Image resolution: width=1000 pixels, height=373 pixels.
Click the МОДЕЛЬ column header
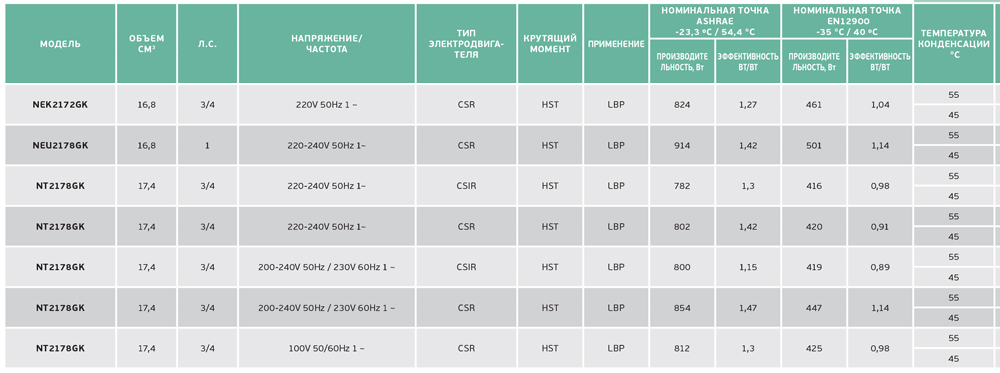tap(61, 44)
